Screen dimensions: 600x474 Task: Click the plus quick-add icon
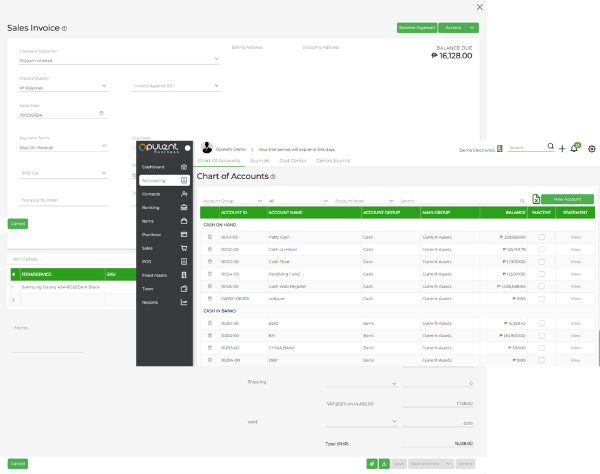[x=562, y=148]
